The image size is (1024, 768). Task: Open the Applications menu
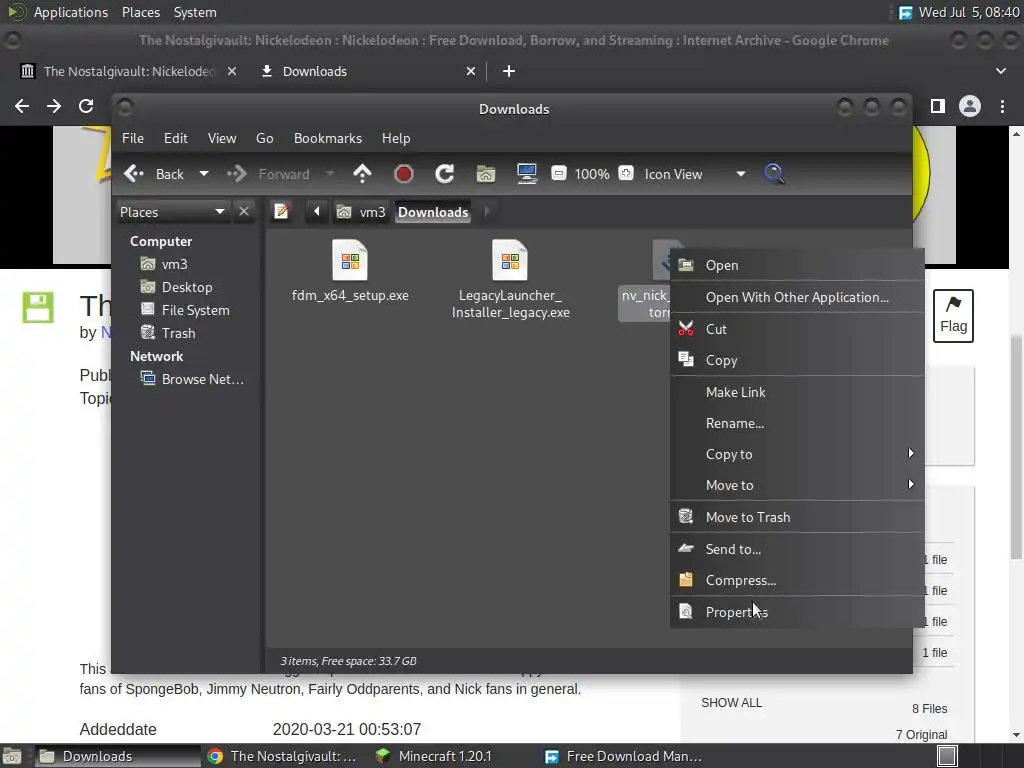(x=71, y=12)
